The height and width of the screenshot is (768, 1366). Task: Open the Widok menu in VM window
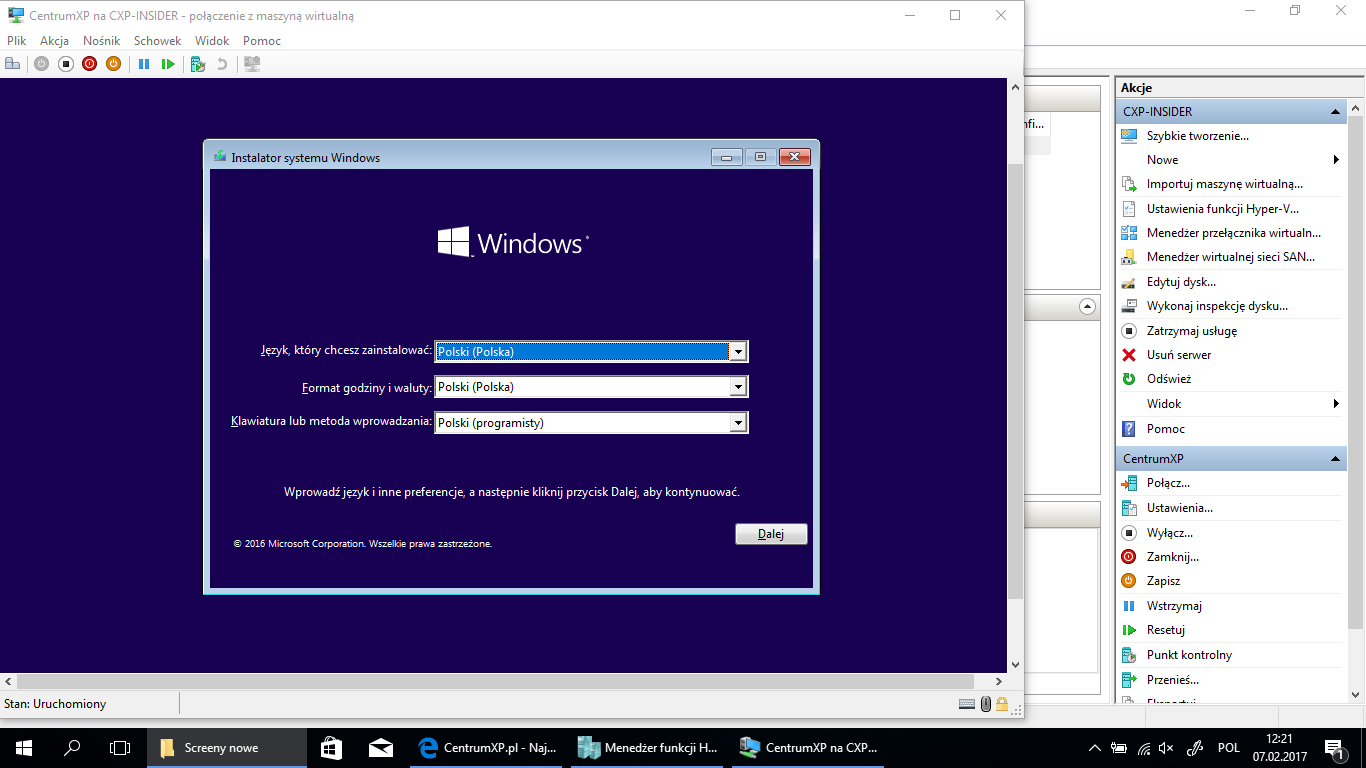pos(212,41)
